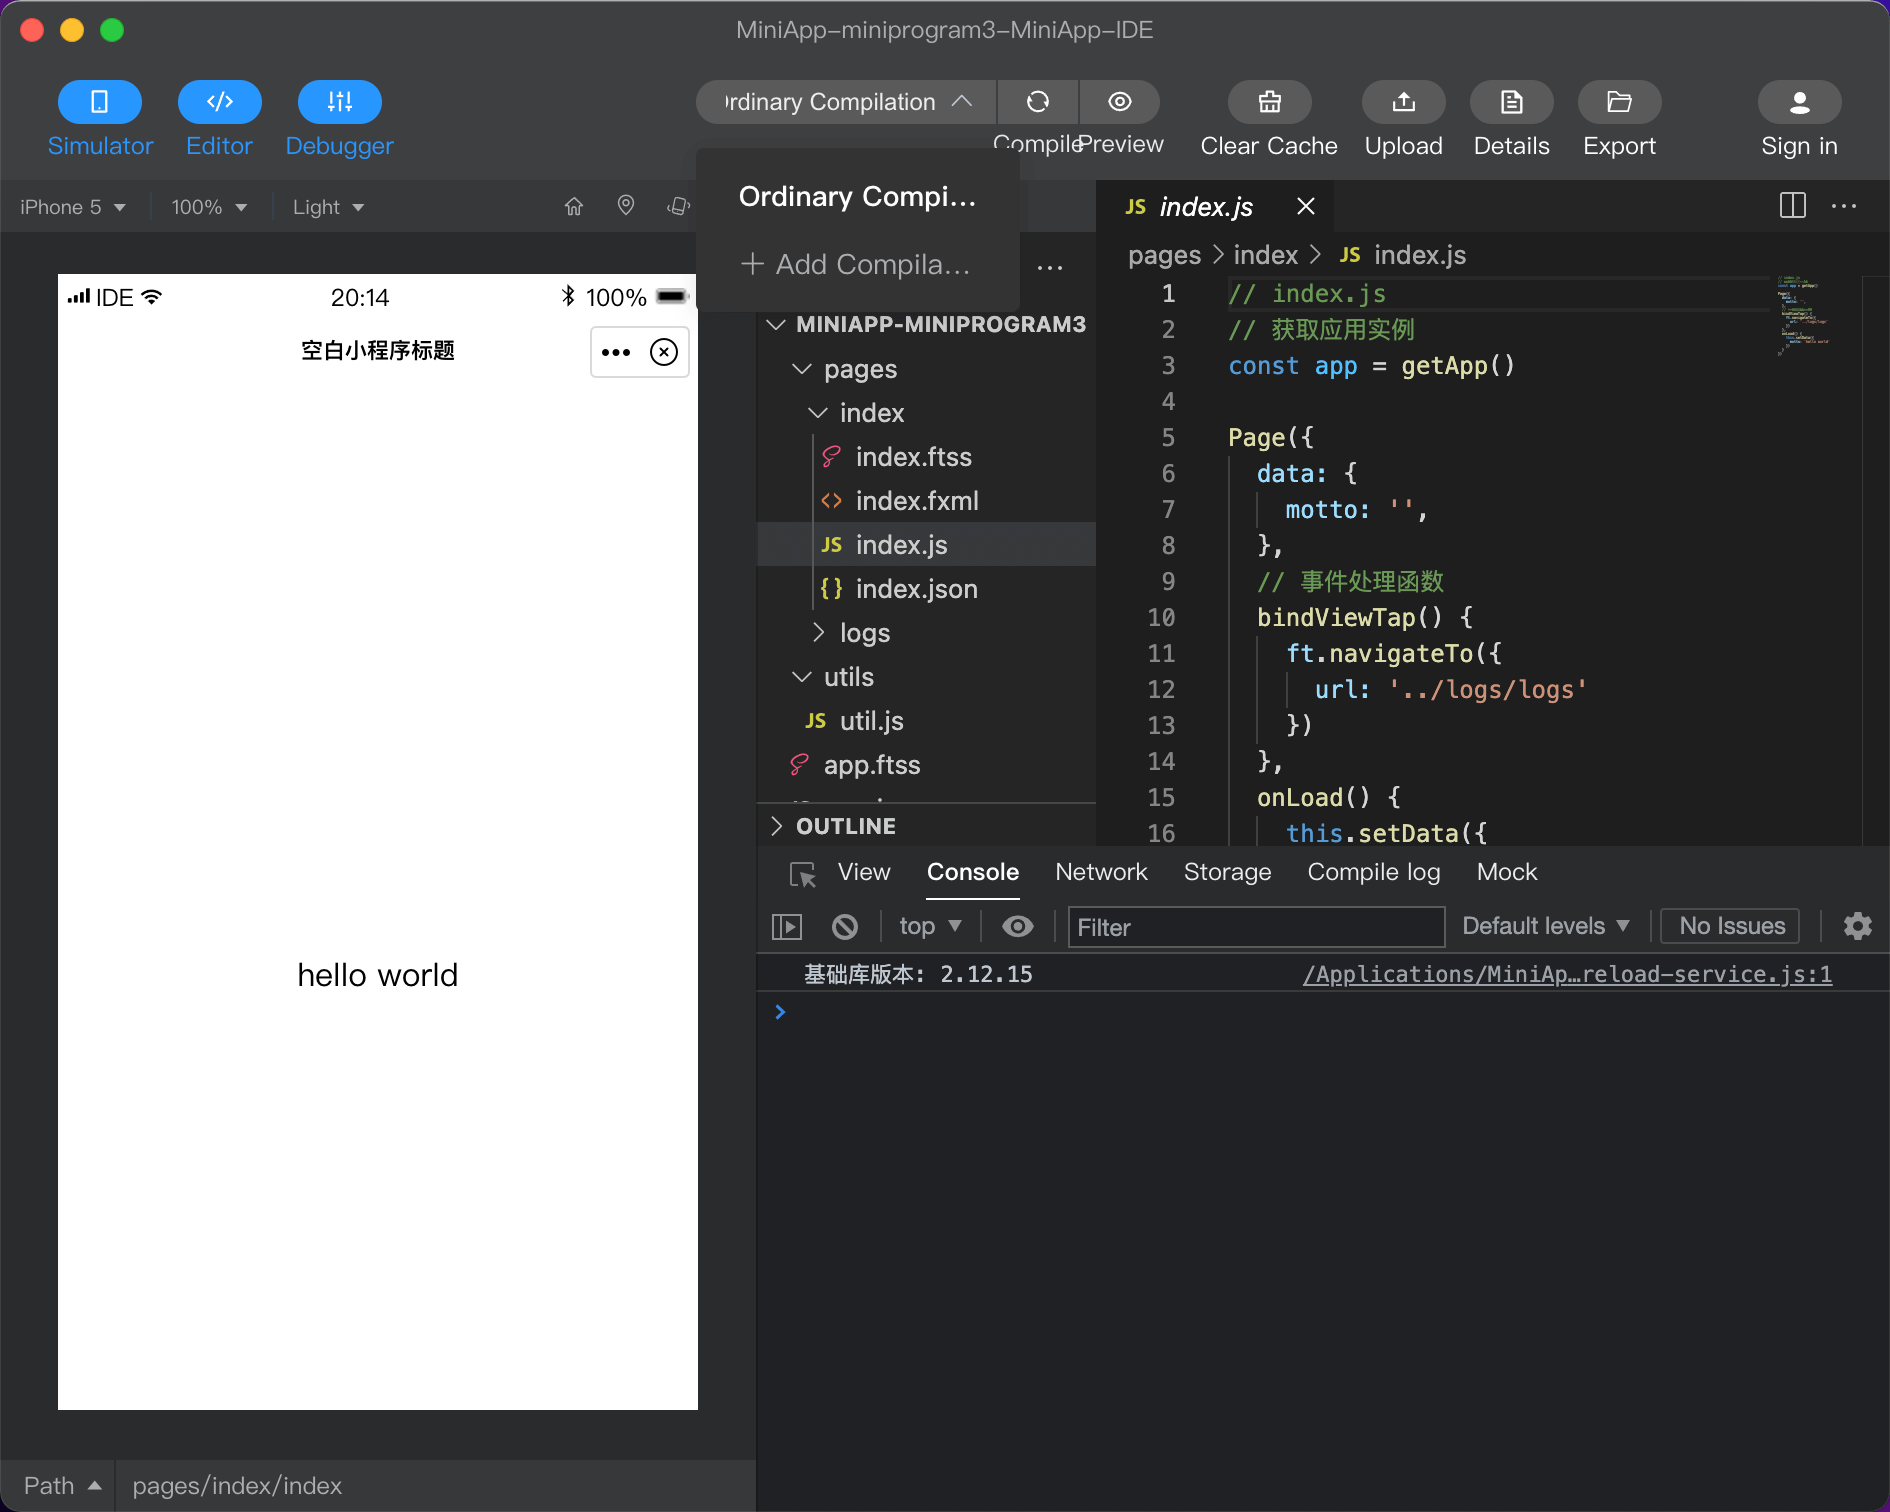Click the Compile refresh icon
The width and height of the screenshot is (1890, 1512).
[x=1038, y=102]
